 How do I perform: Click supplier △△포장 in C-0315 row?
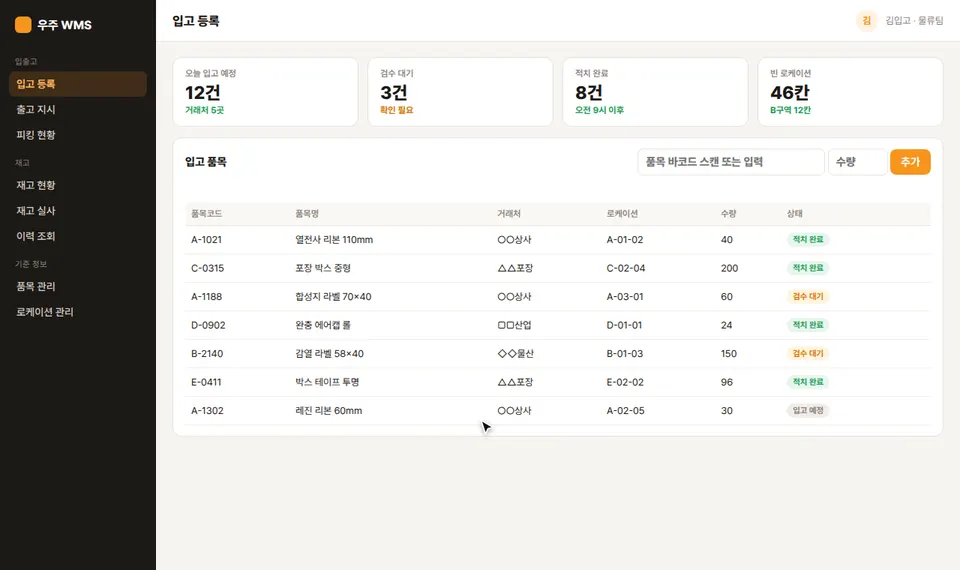pos(515,268)
